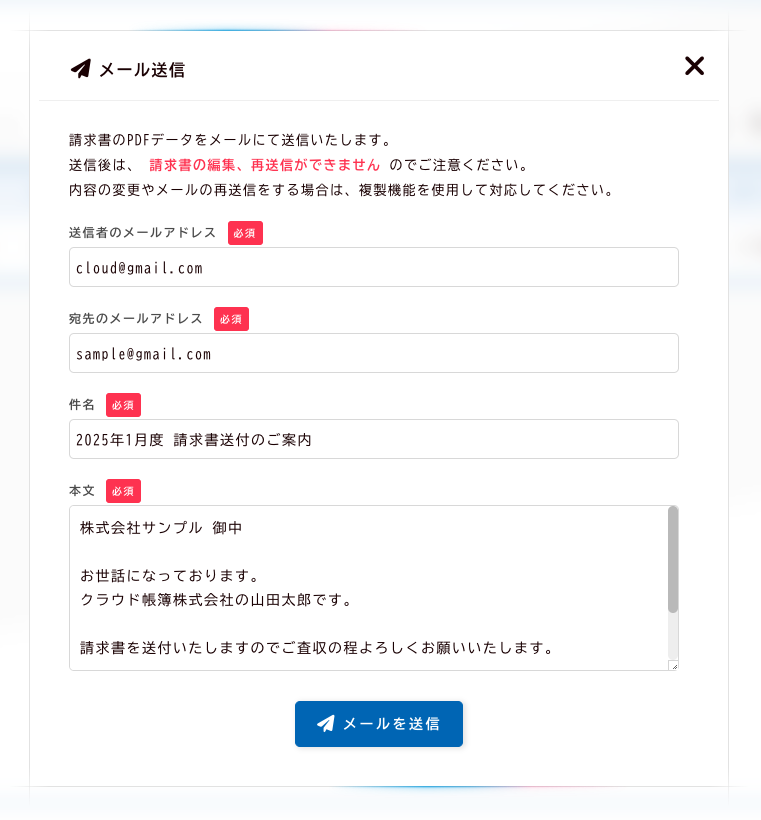
Task: Click the 必須 badge beside 宛先のメールアドレス
Action: (231, 319)
